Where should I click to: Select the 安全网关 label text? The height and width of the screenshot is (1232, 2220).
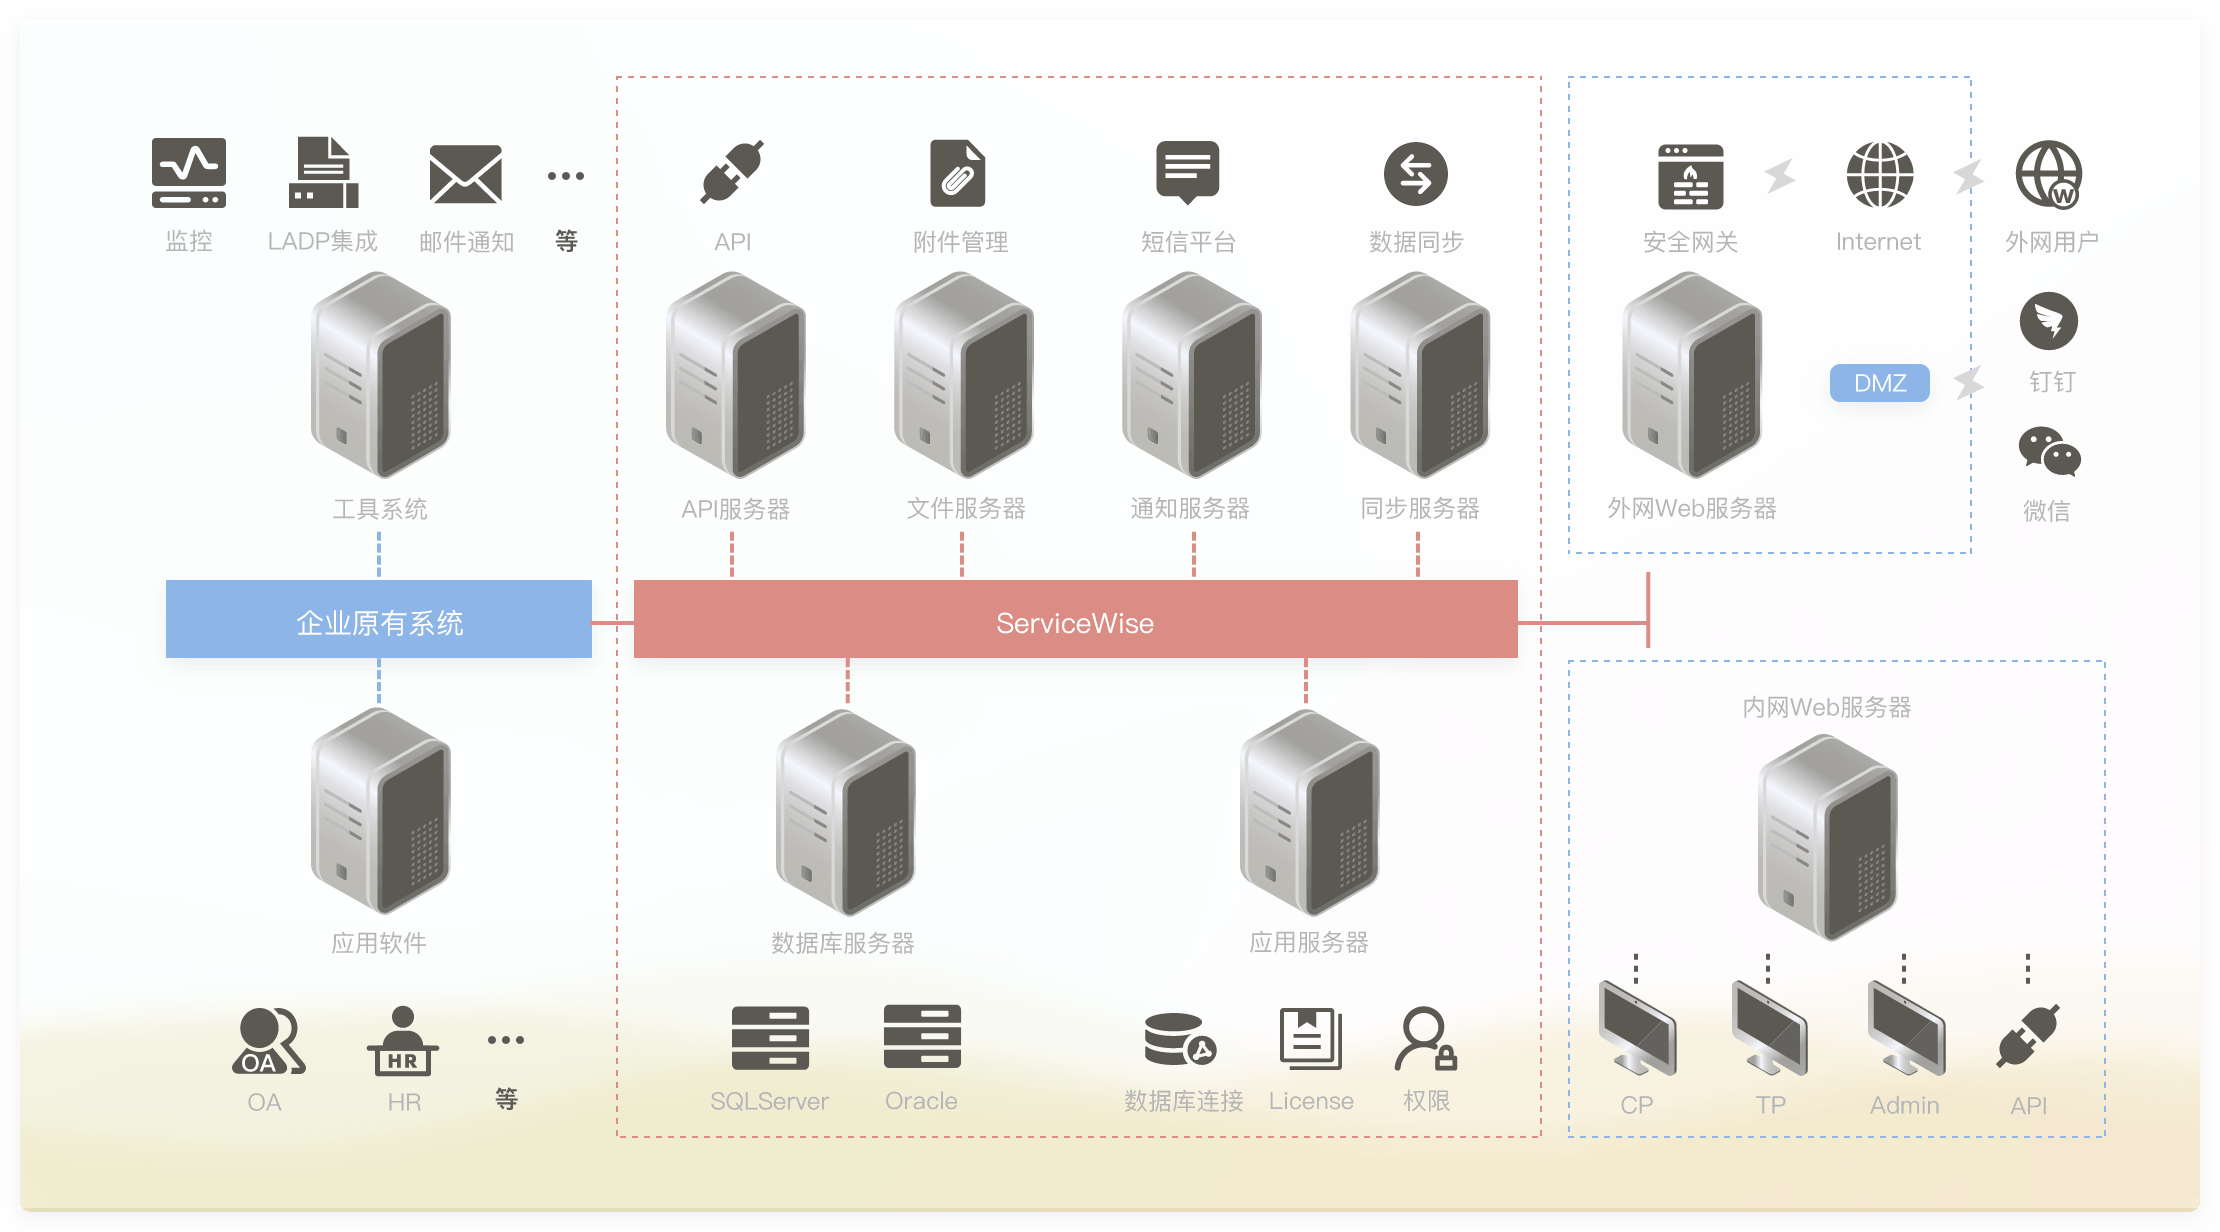1690,242
